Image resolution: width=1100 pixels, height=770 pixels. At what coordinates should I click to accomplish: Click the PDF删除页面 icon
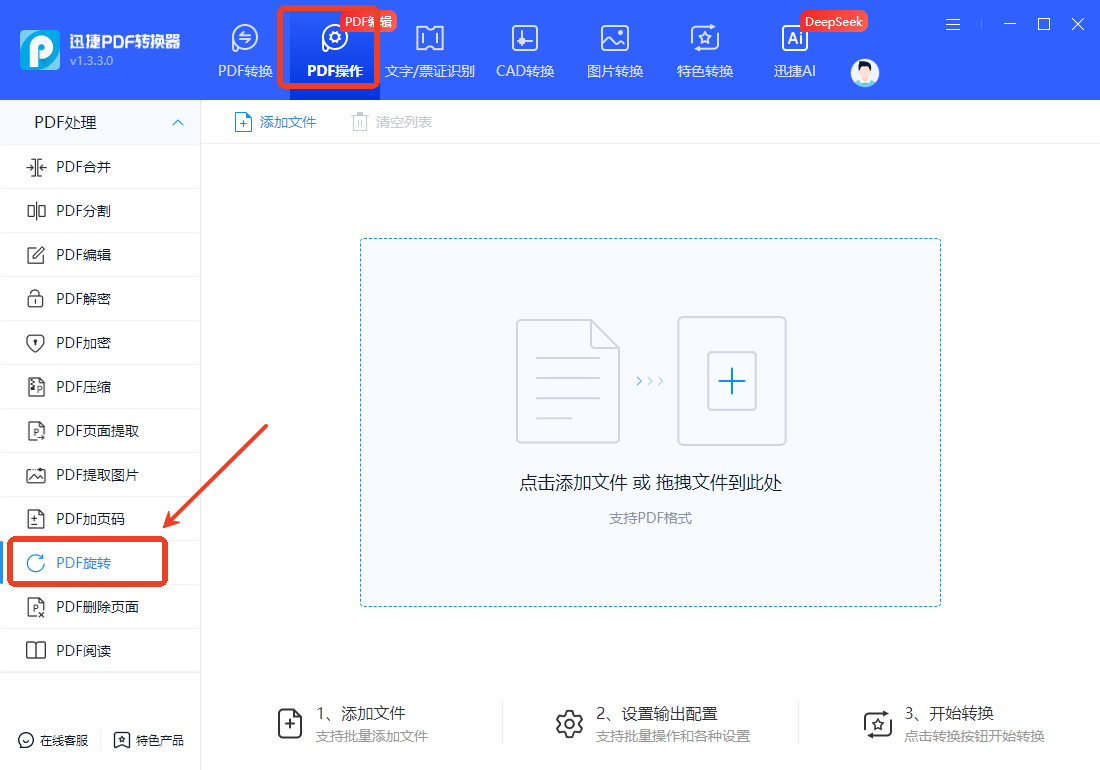pyautogui.click(x=36, y=607)
